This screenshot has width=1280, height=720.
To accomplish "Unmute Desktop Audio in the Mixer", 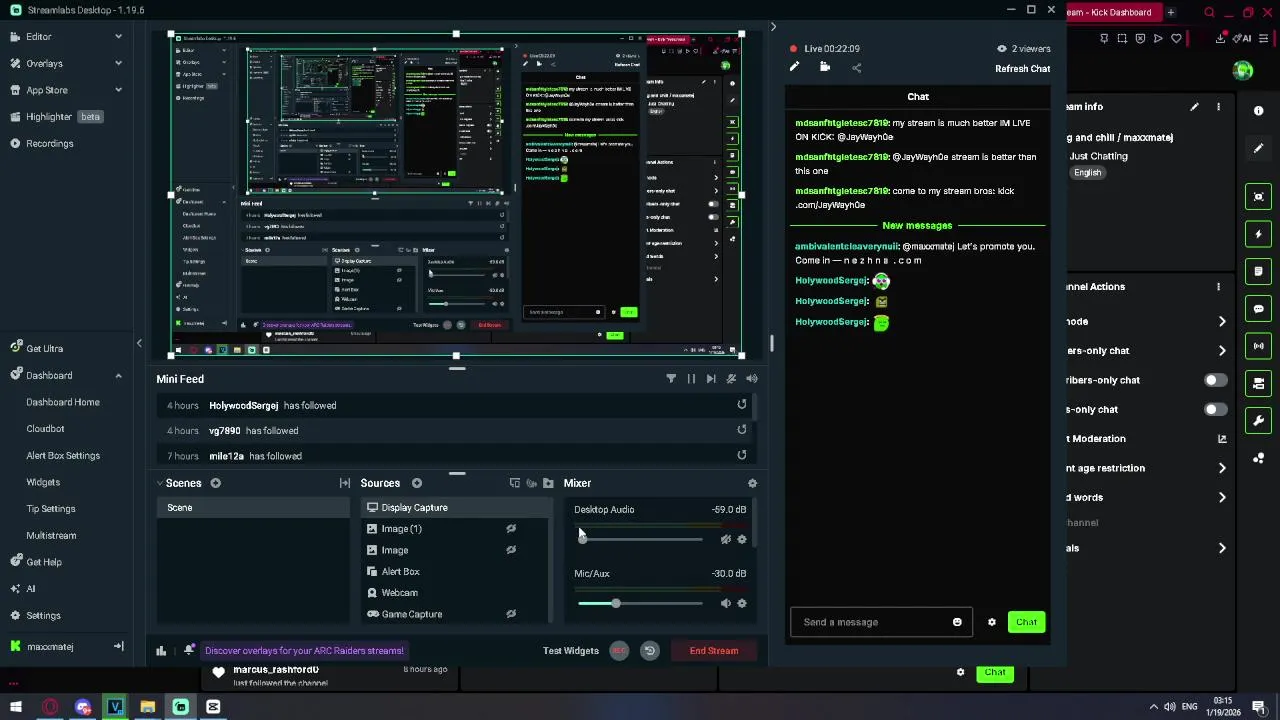I will pyautogui.click(x=726, y=539).
